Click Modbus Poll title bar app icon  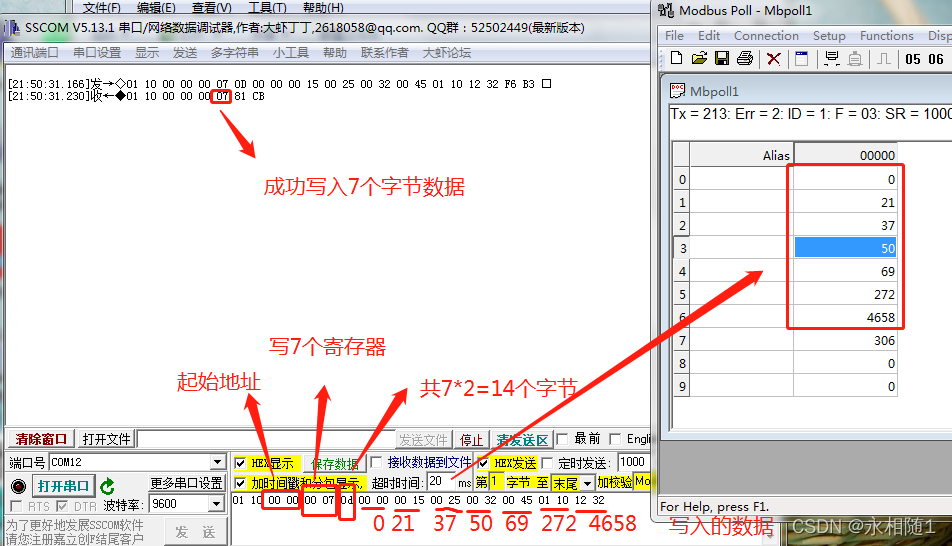666,10
